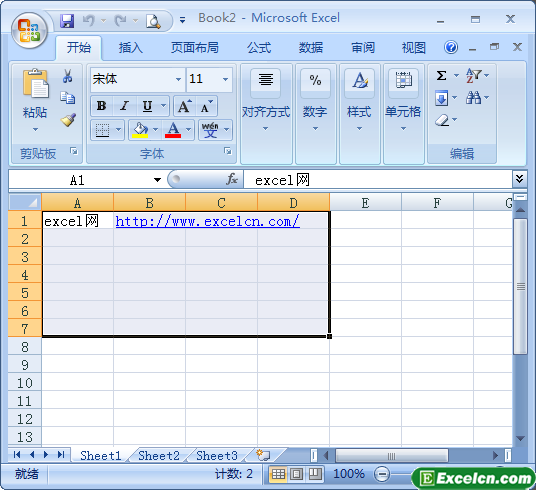The width and height of the screenshot is (536, 490).
Task: Go to the last sheet tab
Action: [61, 454]
